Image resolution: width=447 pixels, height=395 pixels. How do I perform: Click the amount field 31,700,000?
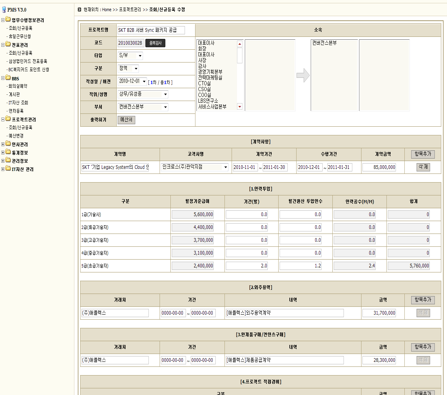point(379,313)
